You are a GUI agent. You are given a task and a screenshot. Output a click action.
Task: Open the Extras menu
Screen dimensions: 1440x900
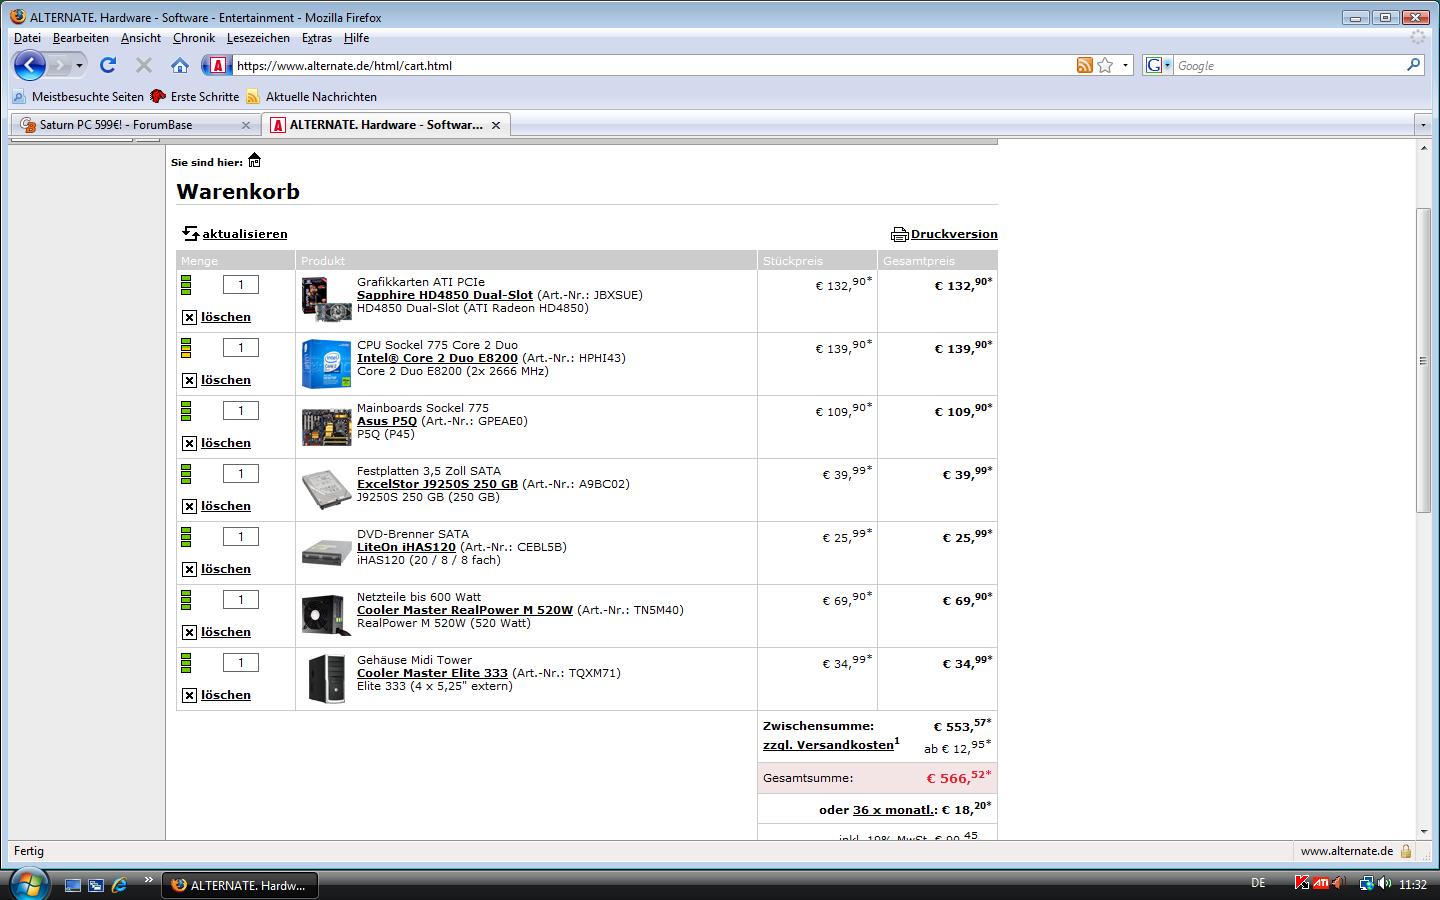pos(316,38)
